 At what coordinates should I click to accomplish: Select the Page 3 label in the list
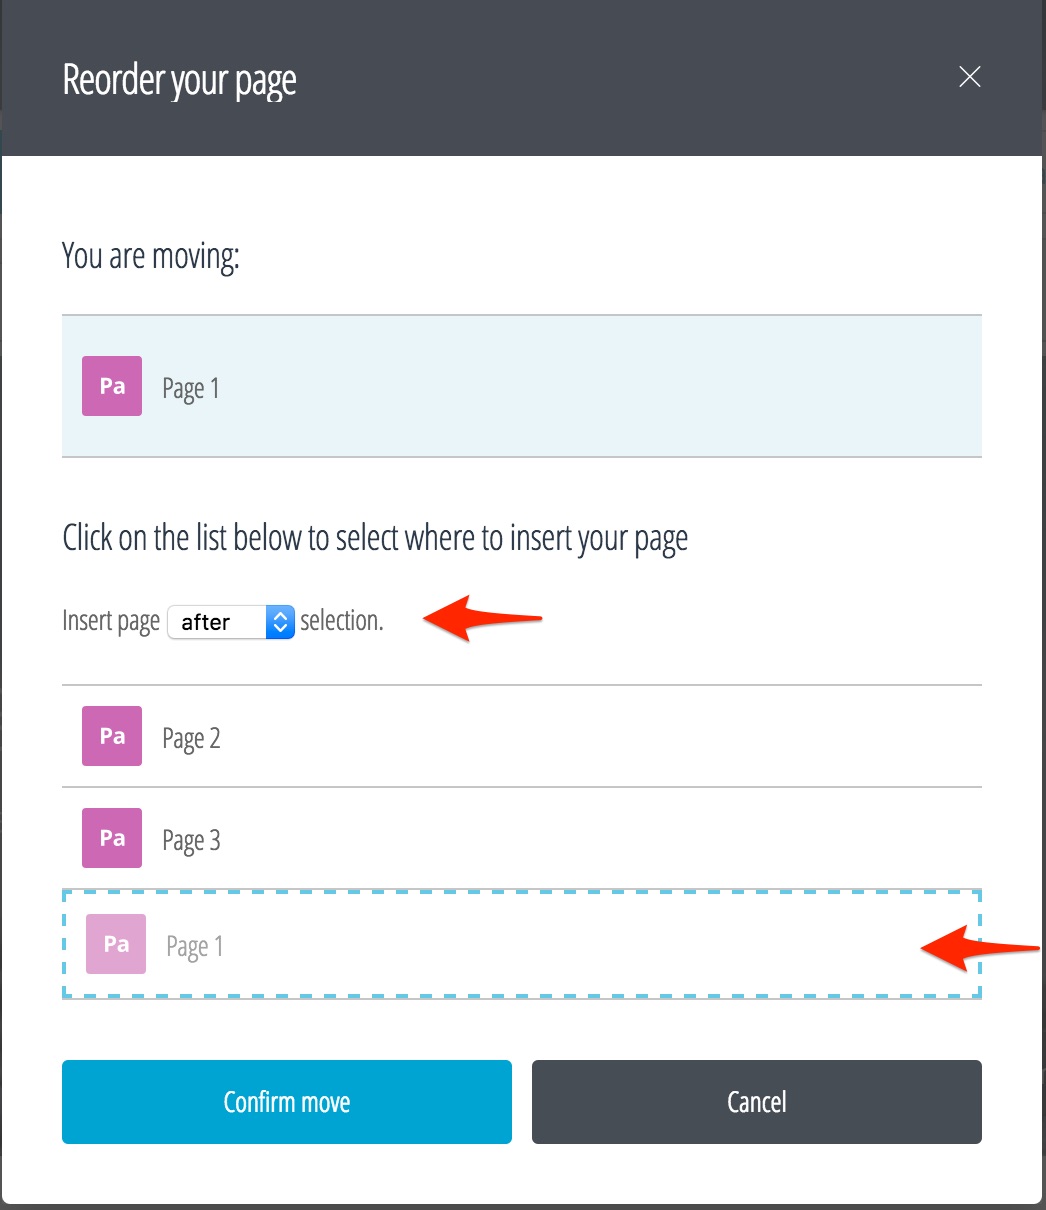(191, 841)
